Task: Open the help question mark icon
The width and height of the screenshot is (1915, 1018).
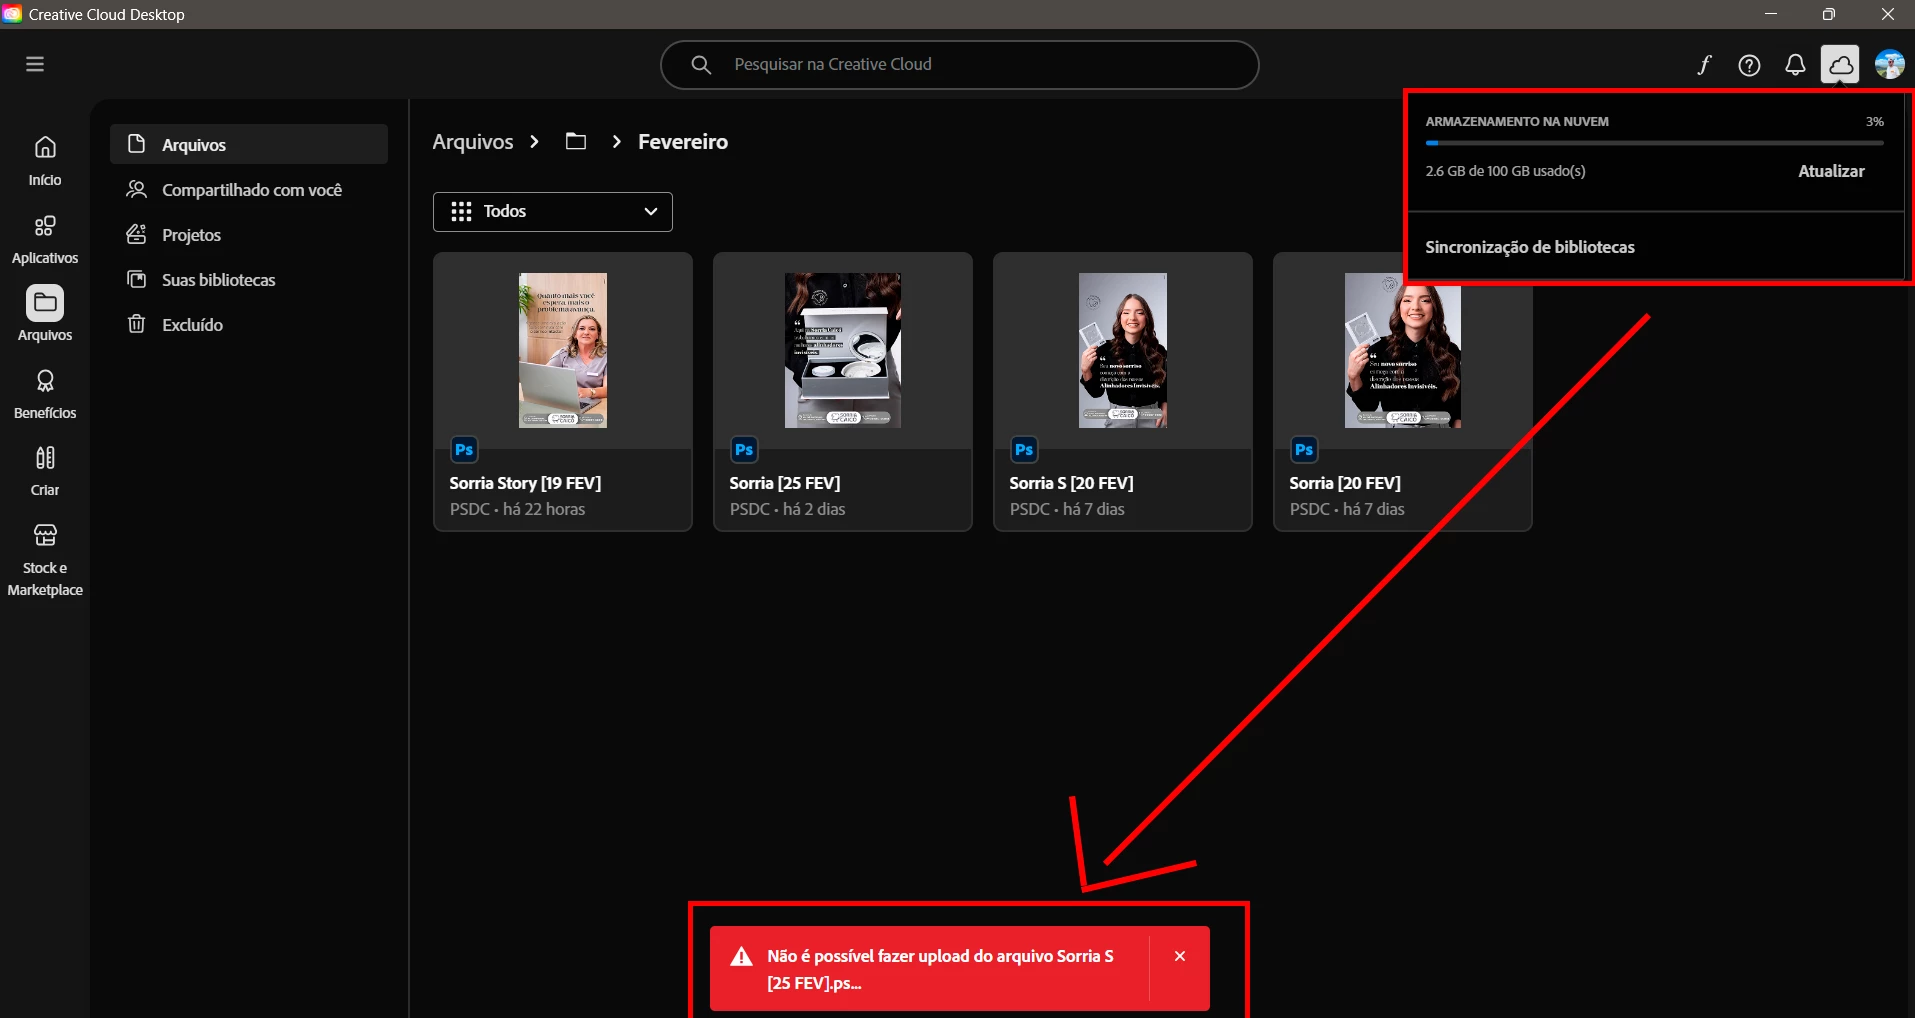Action: pos(1749,65)
